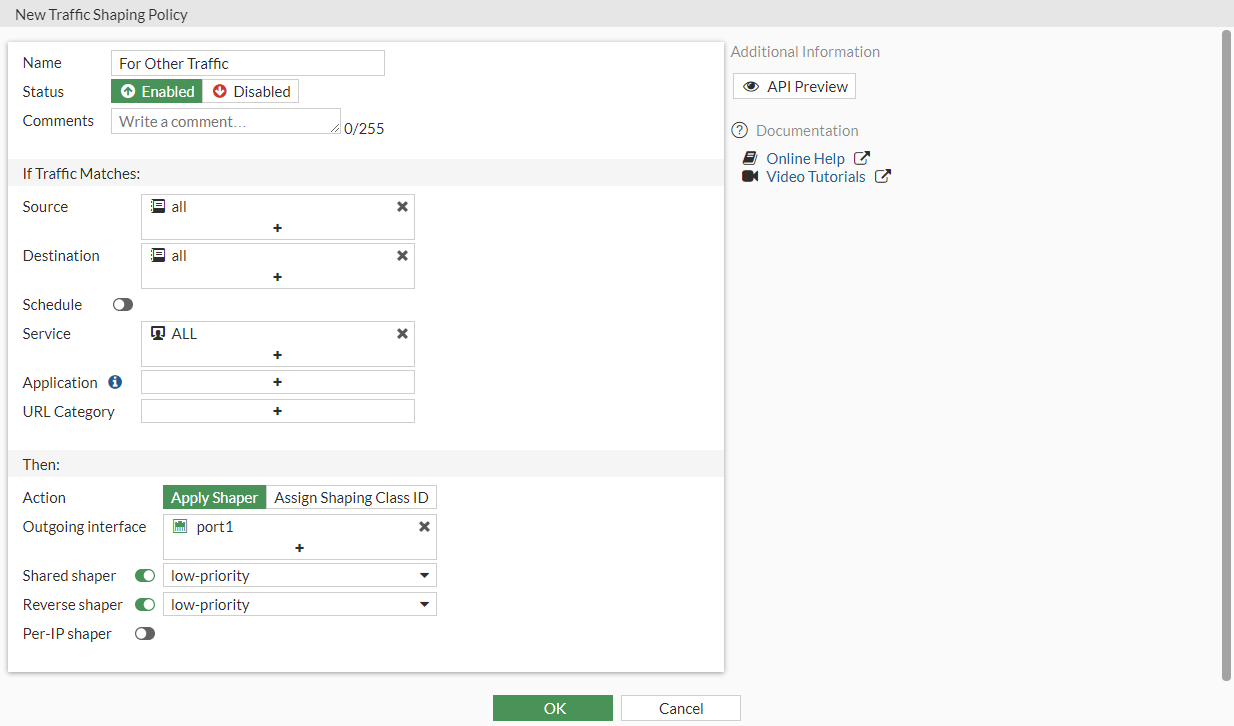Click the Application info icon
This screenshot has width=1234, height=726.
point(115,381)
